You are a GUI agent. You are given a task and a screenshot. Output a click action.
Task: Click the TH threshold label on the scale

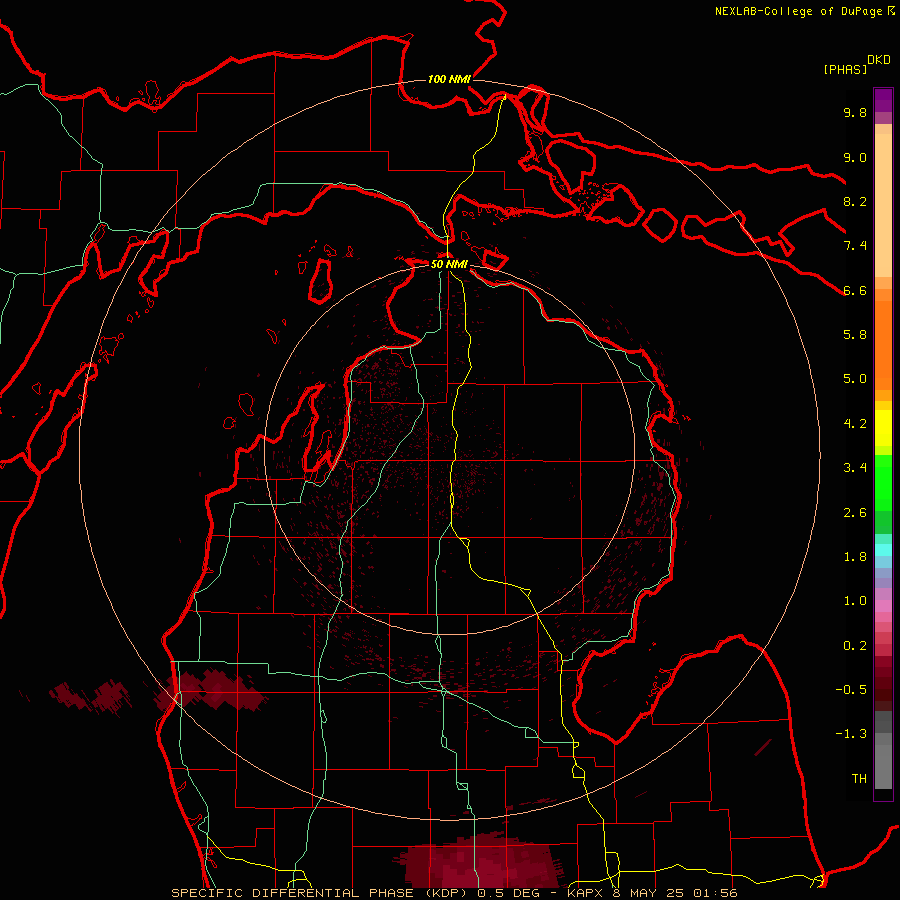pos(859,779)
